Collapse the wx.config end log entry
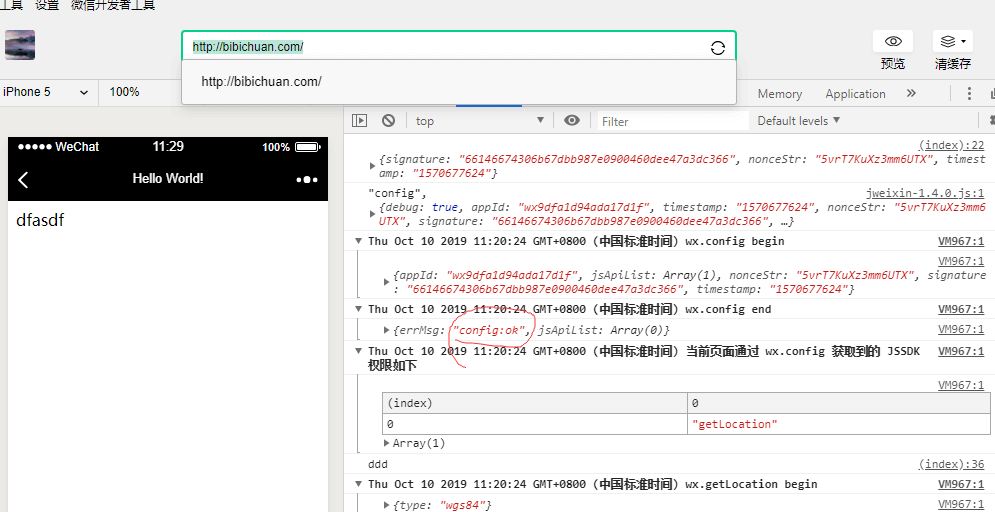Viewport: 995px width, 512px height. coord(359,310)
